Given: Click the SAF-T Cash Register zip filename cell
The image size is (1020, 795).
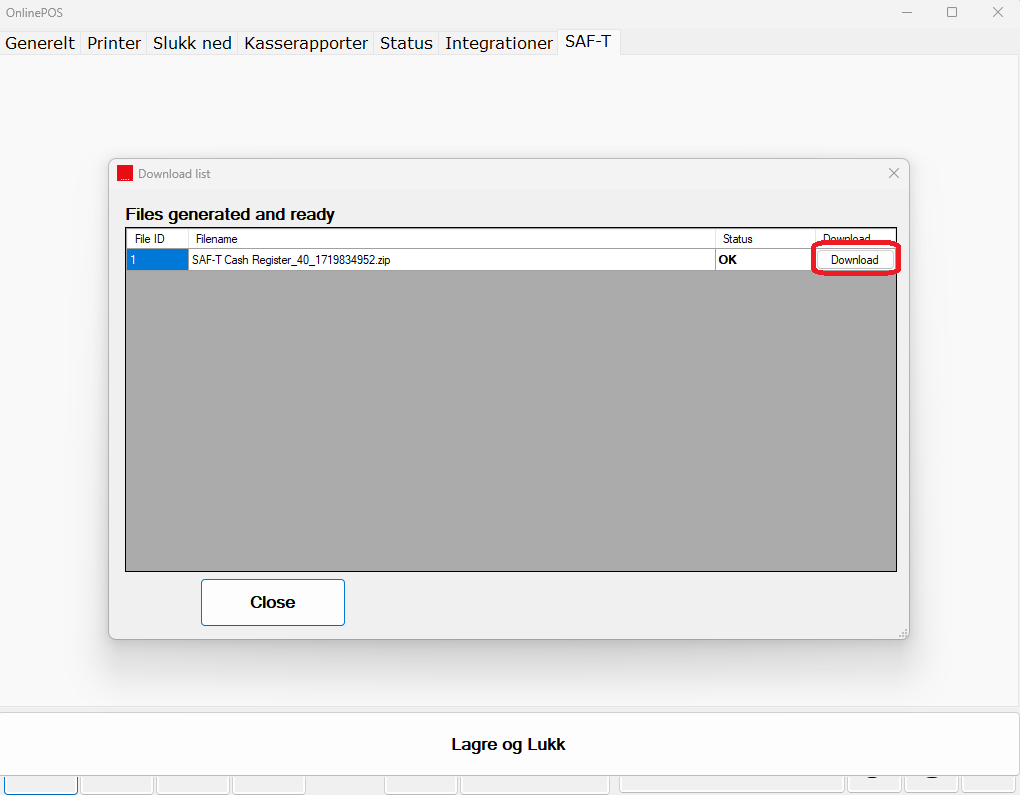Looking at the screenshot, I should click(x=451, y=260).
